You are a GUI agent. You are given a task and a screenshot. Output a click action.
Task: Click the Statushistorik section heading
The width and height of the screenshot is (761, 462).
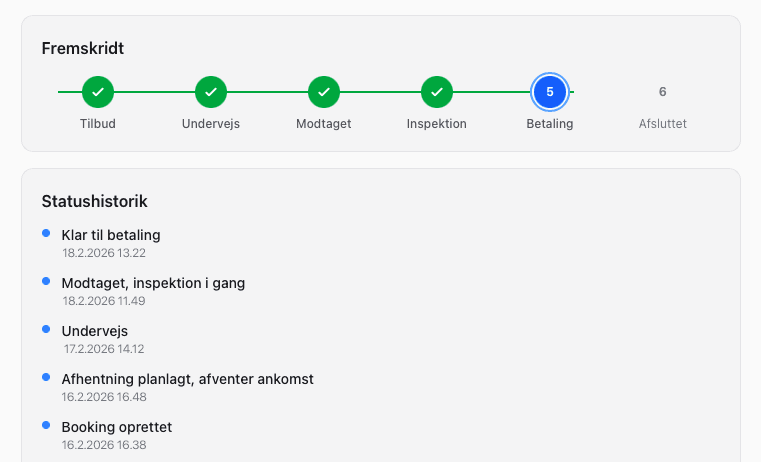coord(94,201)
